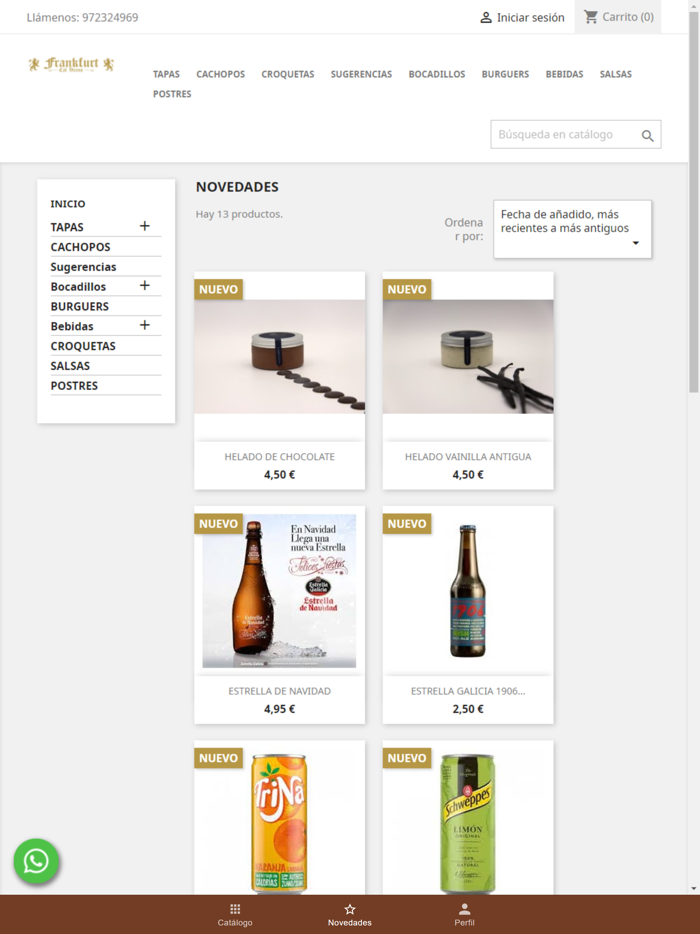Open BURGUERS in the sidebar
The width and height of the screenshot is (700, 934).
click(80, 306)
